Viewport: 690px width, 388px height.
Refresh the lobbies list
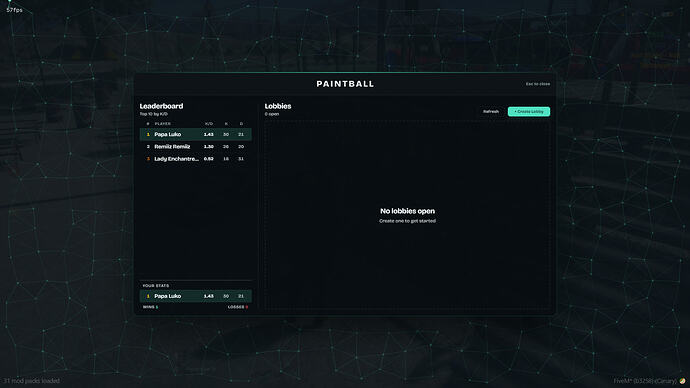pyautogui.click(x=491, y=112)
